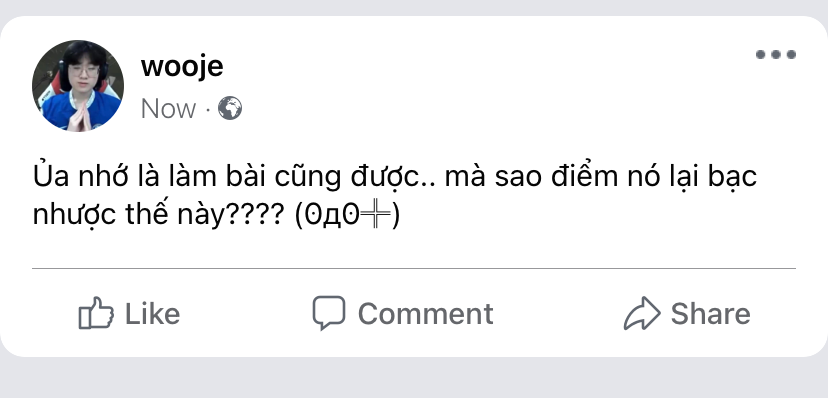This screenshot has width=828, height=398.
Task: Click the speech bubble Comment icon
Action: pyautogui.click(x=328, y=312)
